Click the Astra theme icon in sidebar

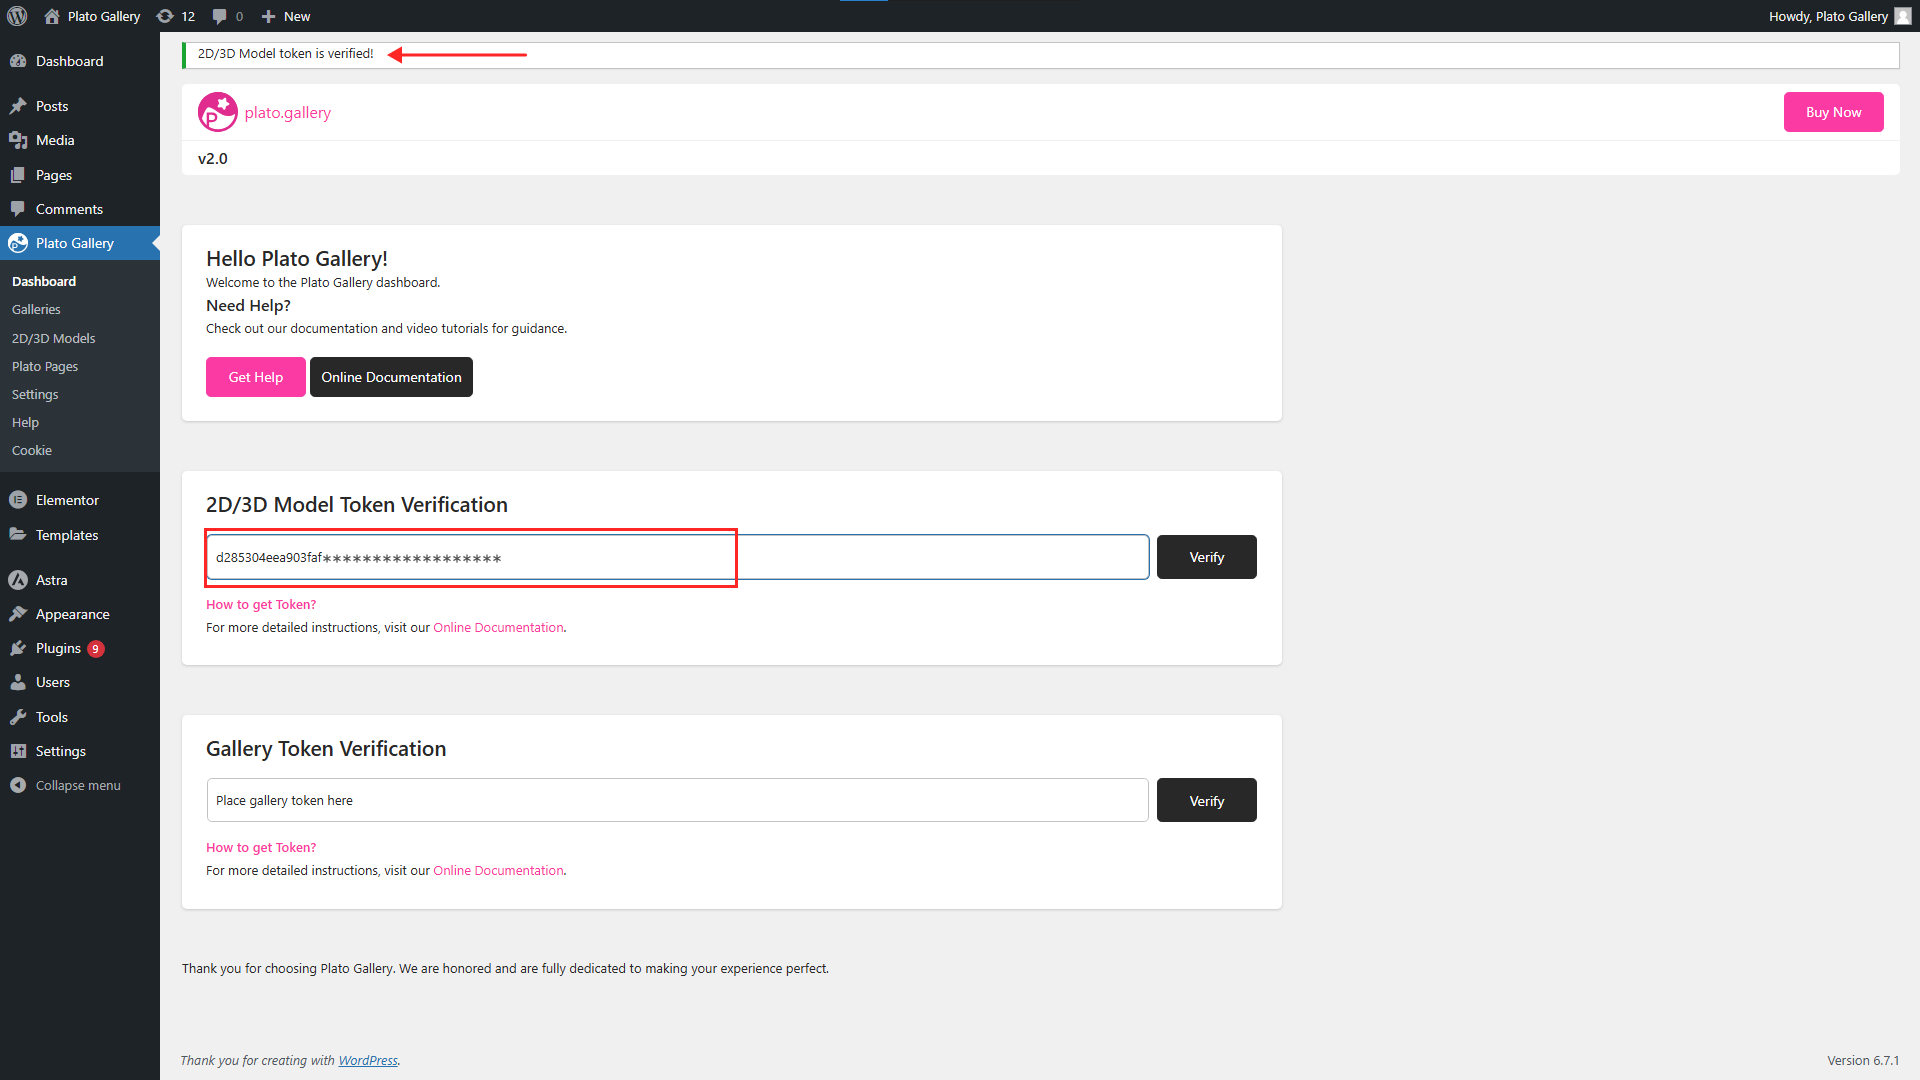[x=20, y=580]
